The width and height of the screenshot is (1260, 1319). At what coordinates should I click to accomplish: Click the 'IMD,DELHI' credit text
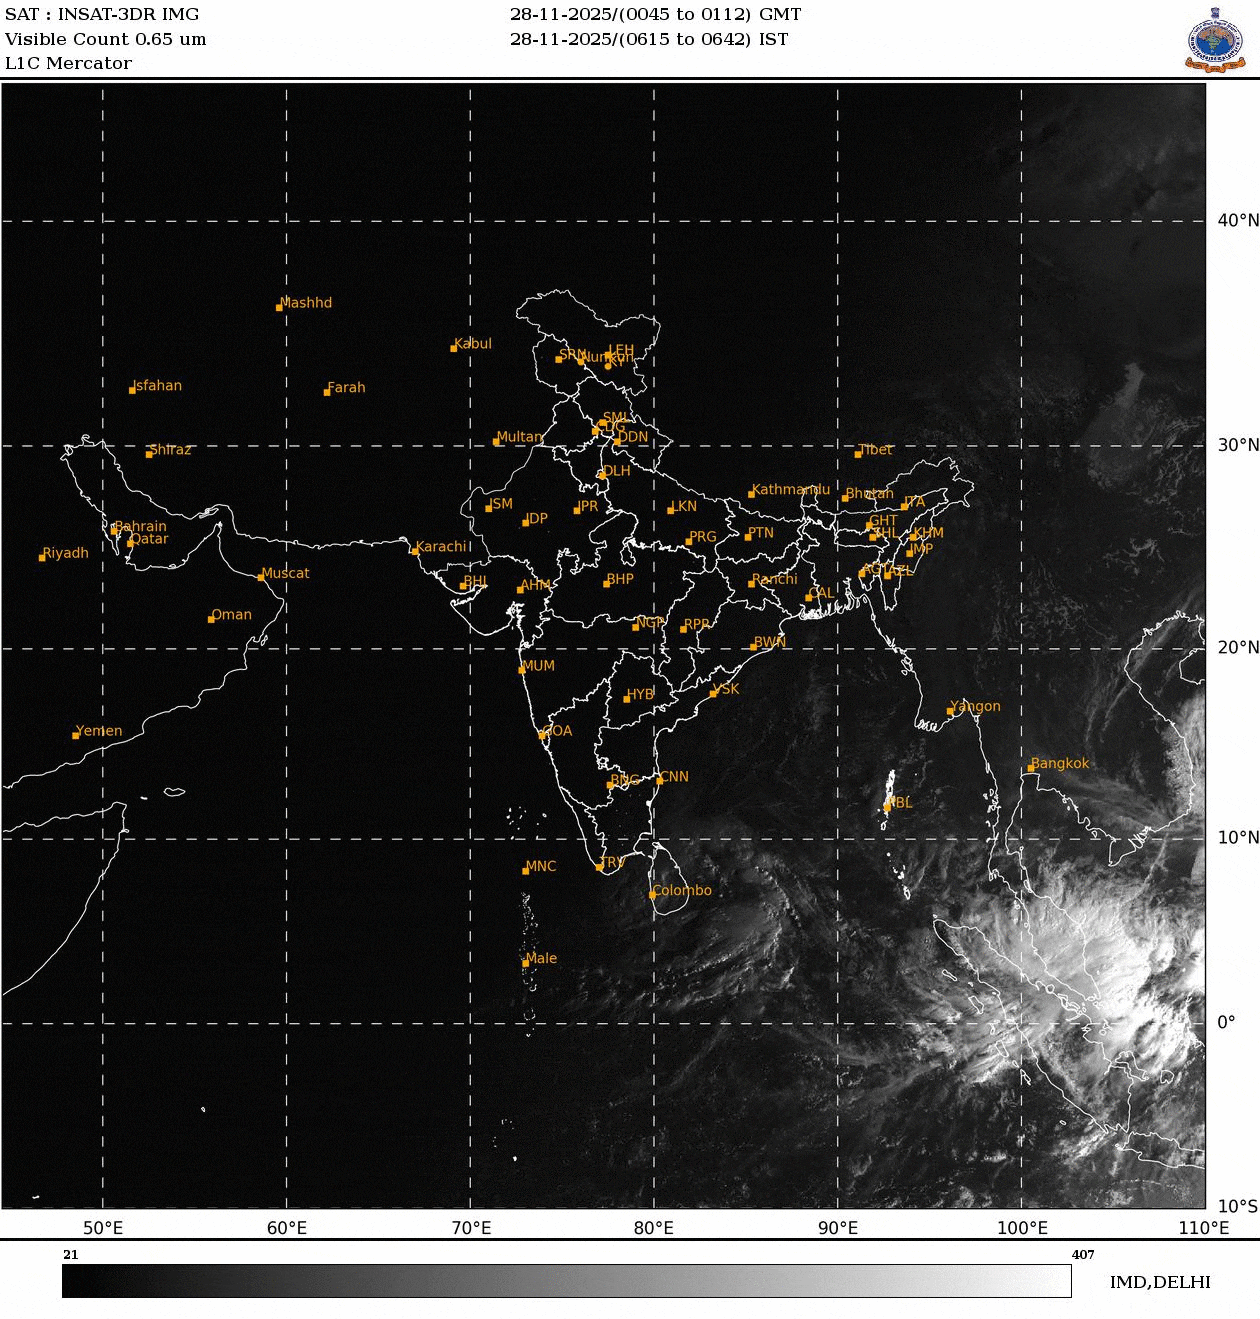1160,1281
